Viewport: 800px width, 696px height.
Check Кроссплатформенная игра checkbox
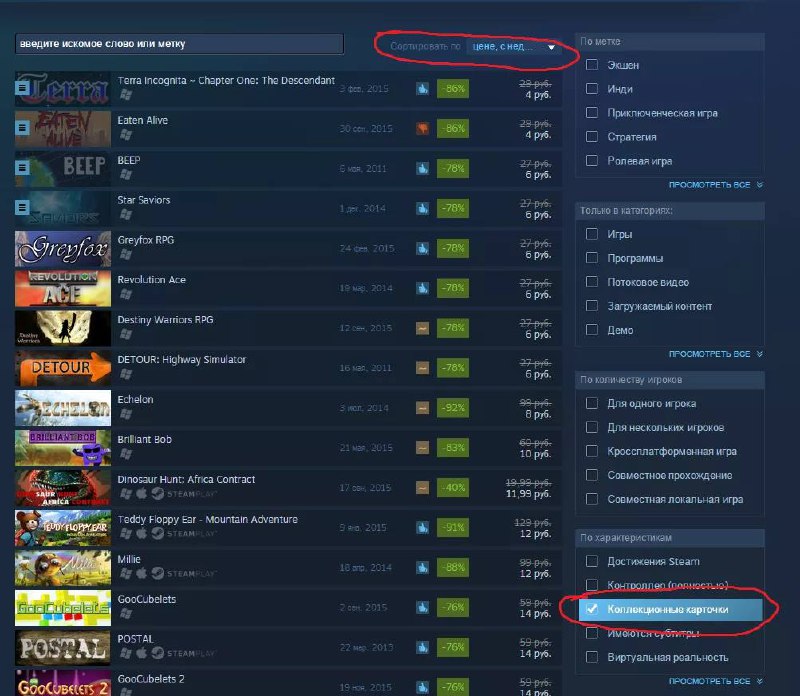(x=592, y=451)
